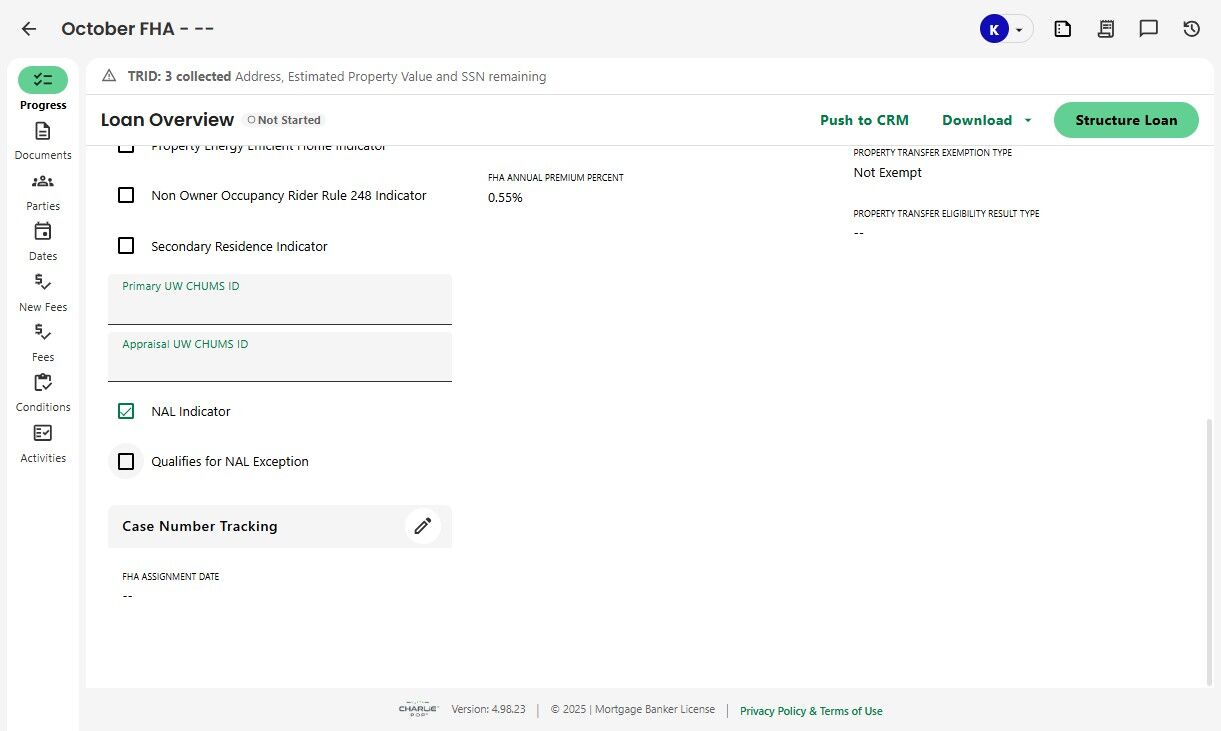1221x731 pixels.
Task: Open the Documents sidebar section
Action: [x=43, y=140]
